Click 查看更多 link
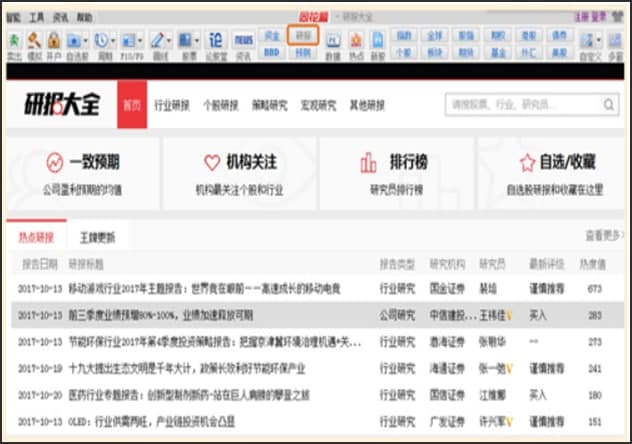Image resolution: width=632 pixels, height=444 pixels. click(605, 236)
